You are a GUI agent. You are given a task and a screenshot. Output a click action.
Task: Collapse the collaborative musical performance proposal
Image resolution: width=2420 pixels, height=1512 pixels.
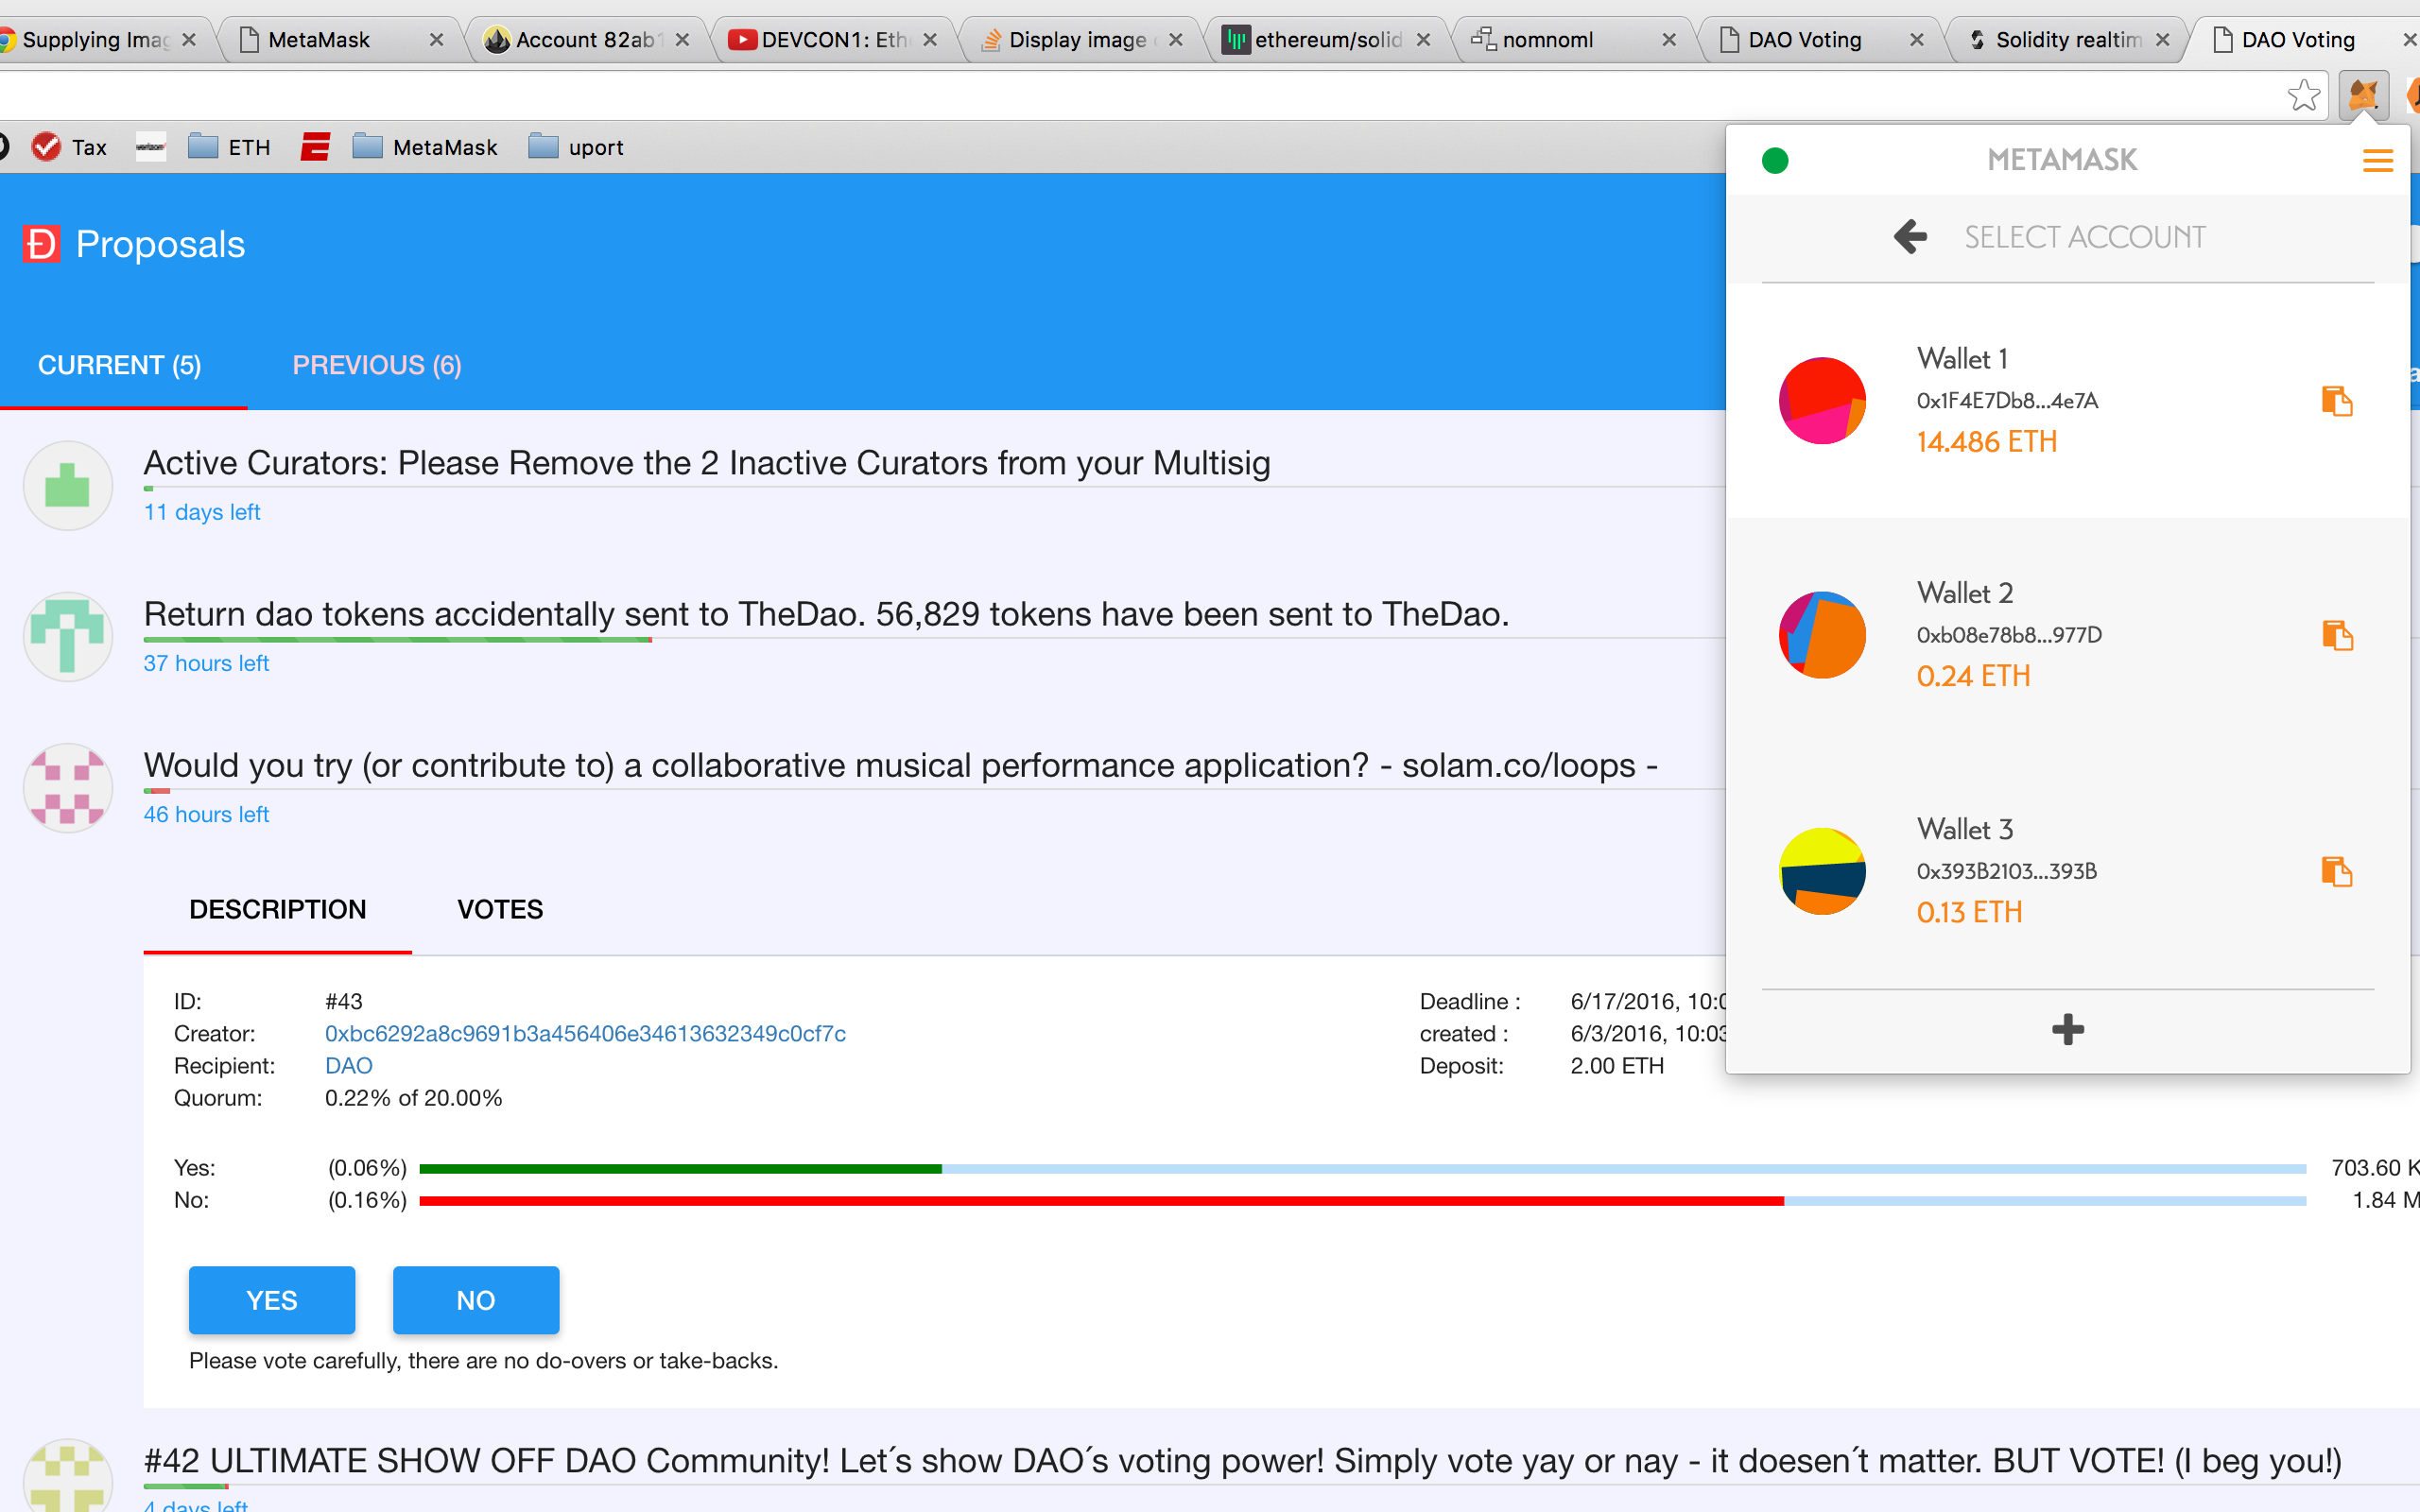click(900, 765)
